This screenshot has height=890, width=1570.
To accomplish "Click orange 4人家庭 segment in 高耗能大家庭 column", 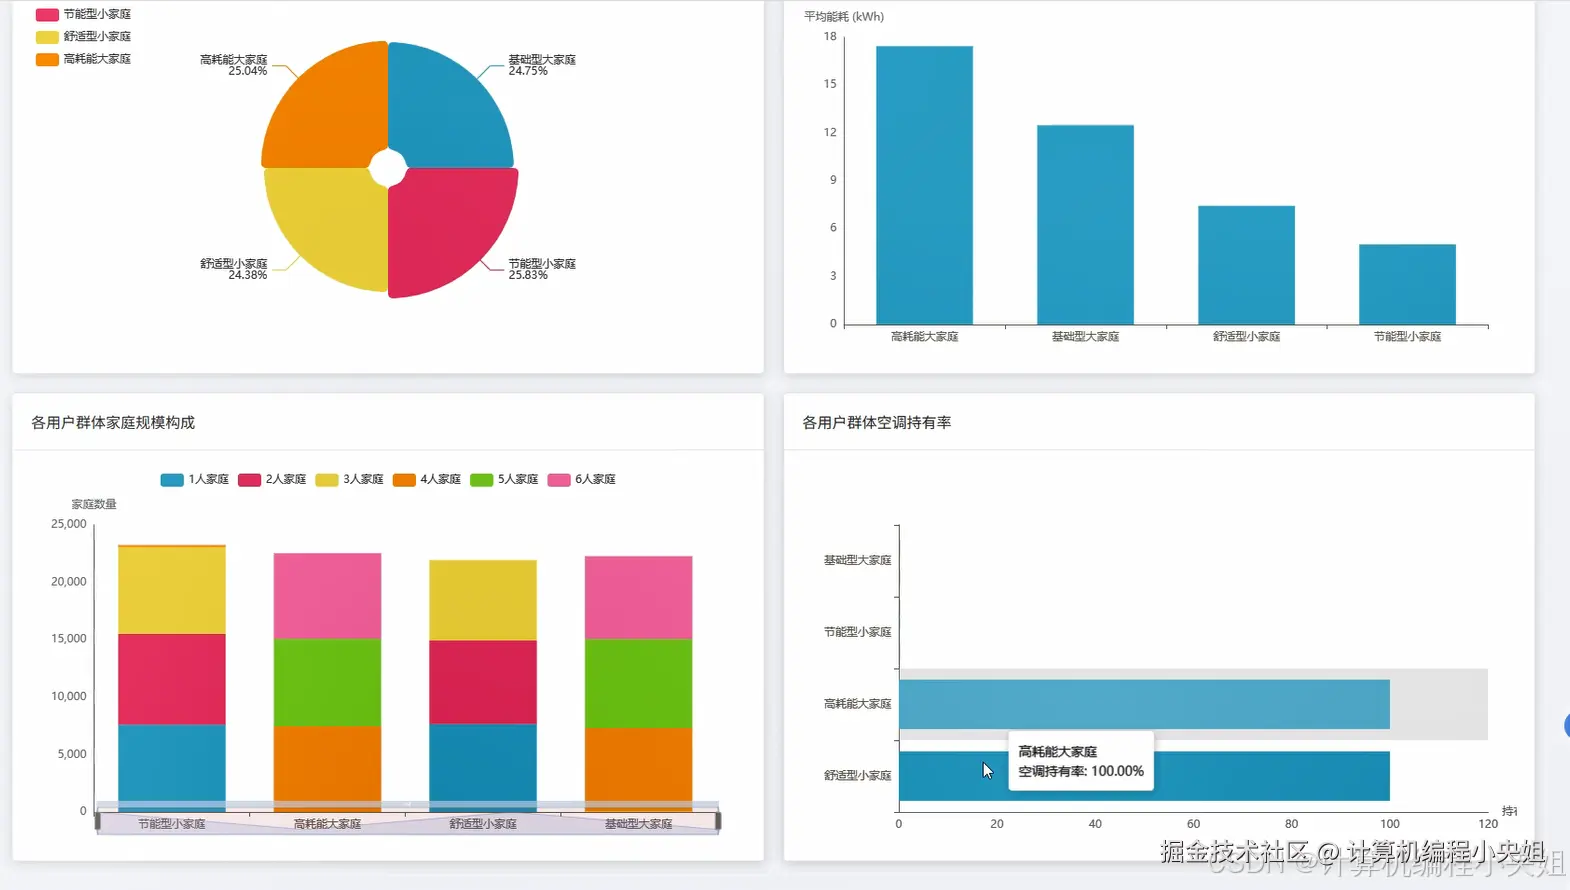I will coord(327,765).
